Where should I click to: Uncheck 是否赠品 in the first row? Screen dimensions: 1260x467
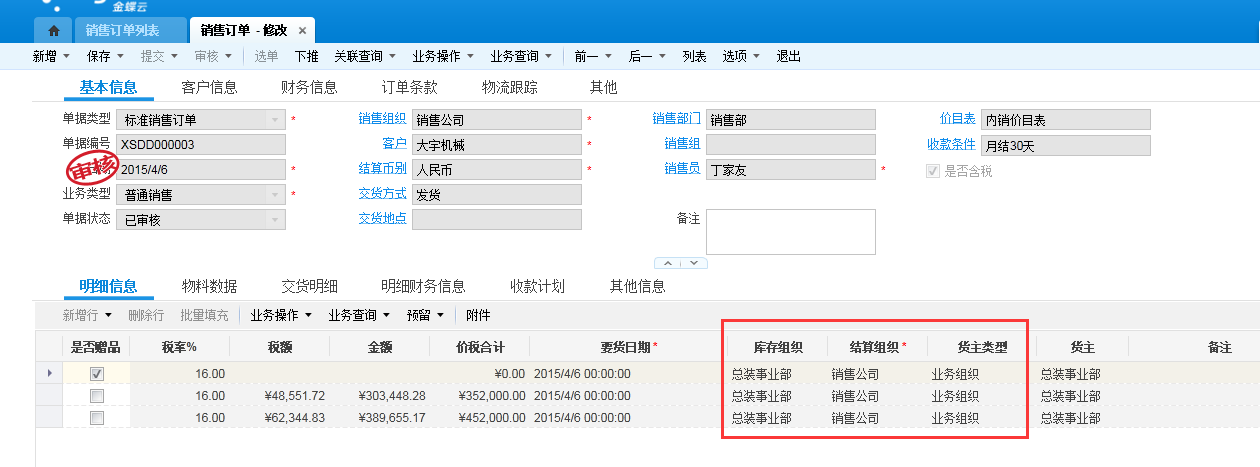click(97, 373)
